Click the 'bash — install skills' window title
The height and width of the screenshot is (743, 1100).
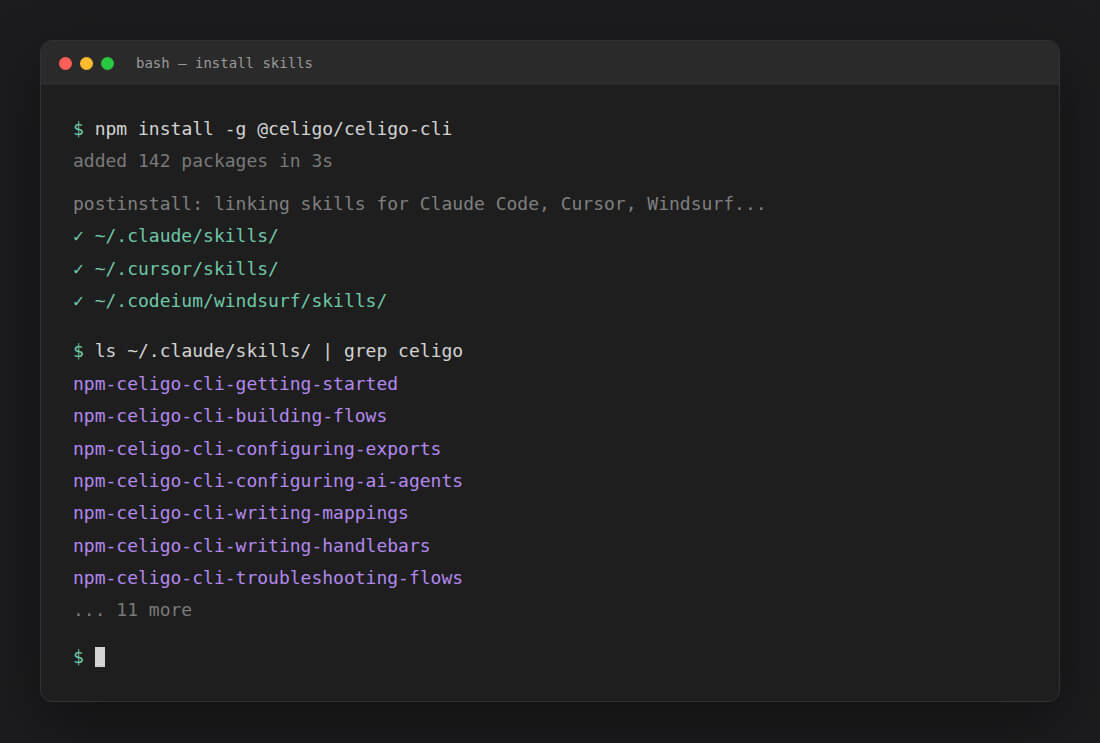(224, 63)
